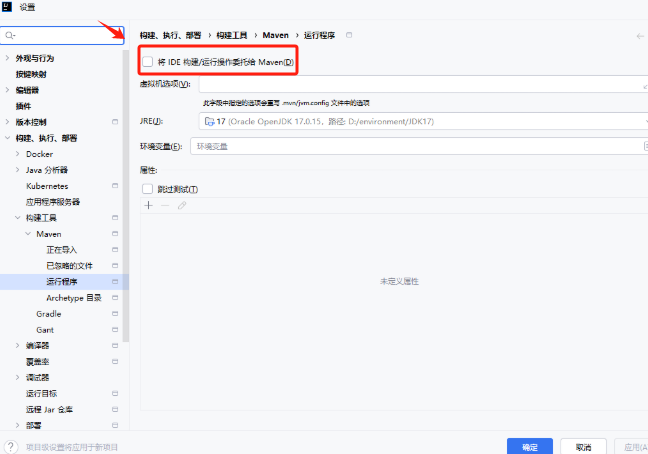Click project-level icon on 已忽略的文件 row
Viewport: 648px width, 454px height.
pos(115,266)
